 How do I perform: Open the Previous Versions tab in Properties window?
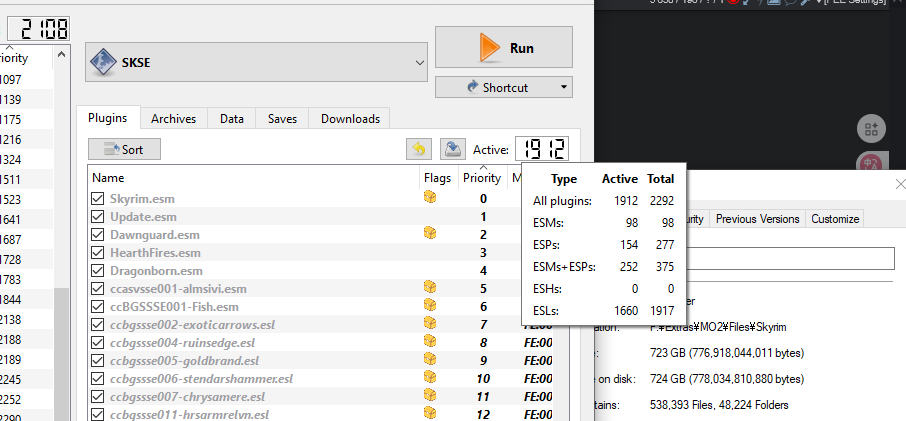758,219
